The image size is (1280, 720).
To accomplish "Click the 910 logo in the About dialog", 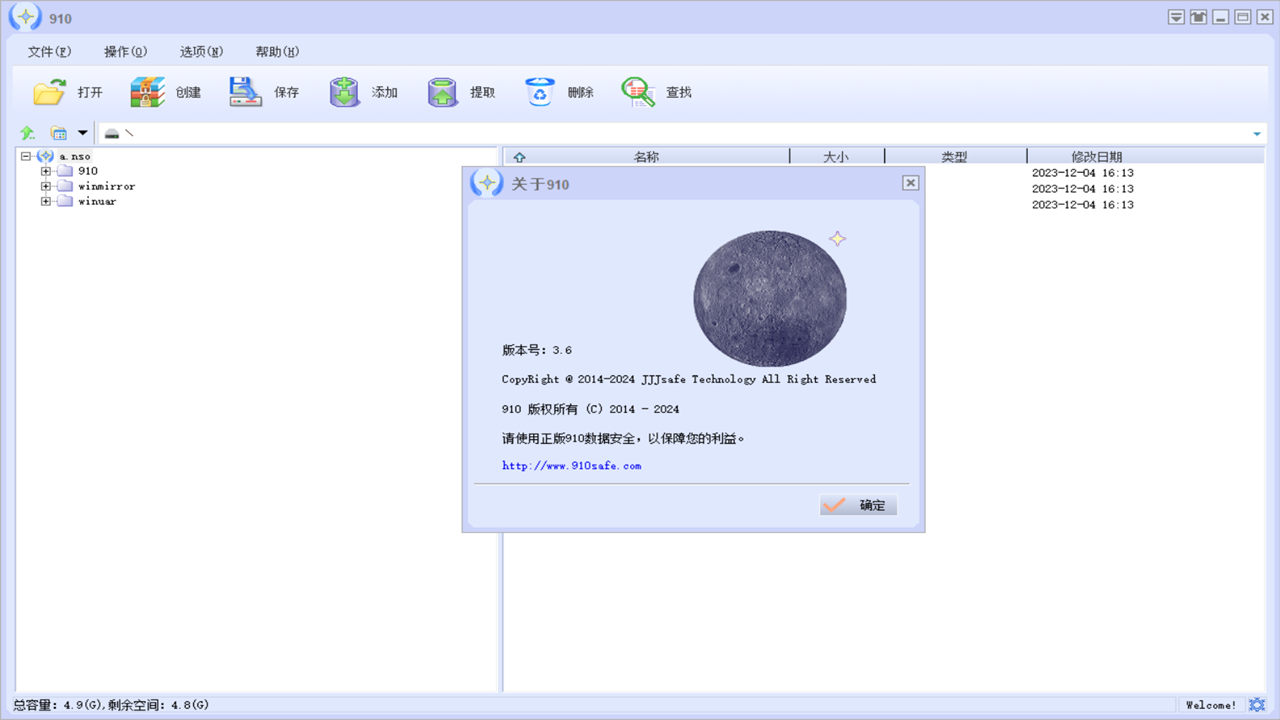I will point(486,184).
